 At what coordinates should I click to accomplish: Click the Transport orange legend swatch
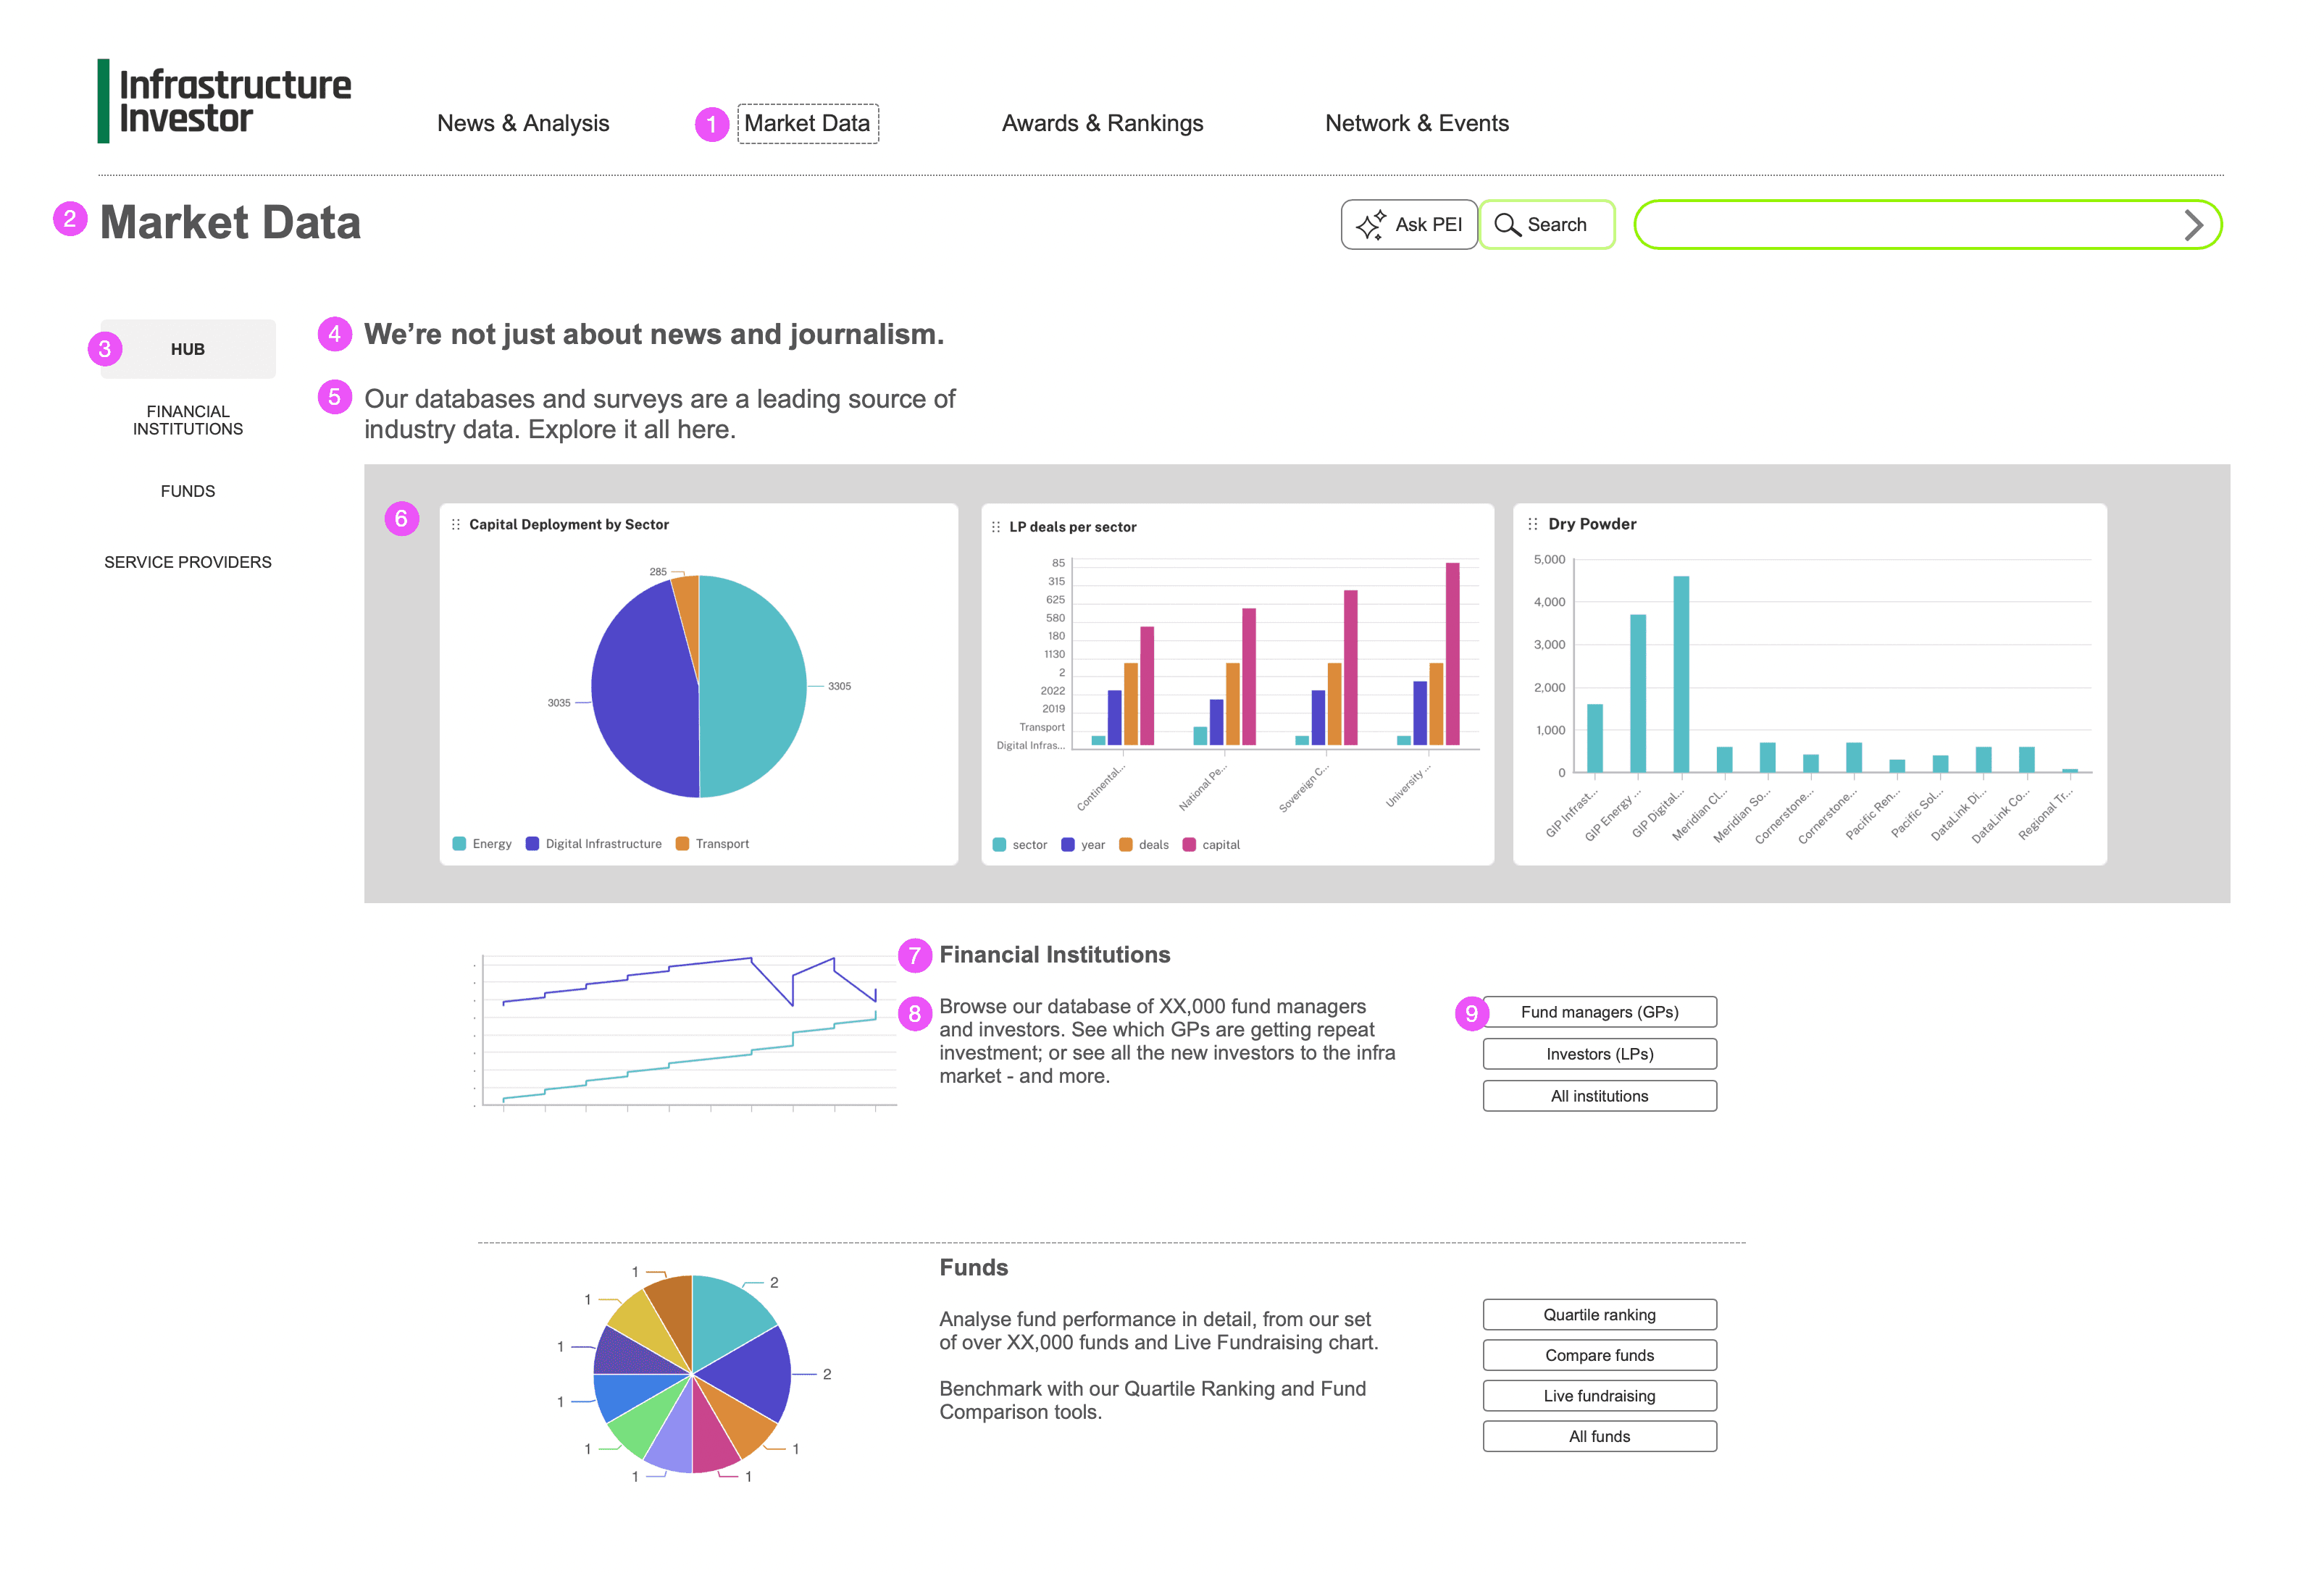tap(682, 844)
